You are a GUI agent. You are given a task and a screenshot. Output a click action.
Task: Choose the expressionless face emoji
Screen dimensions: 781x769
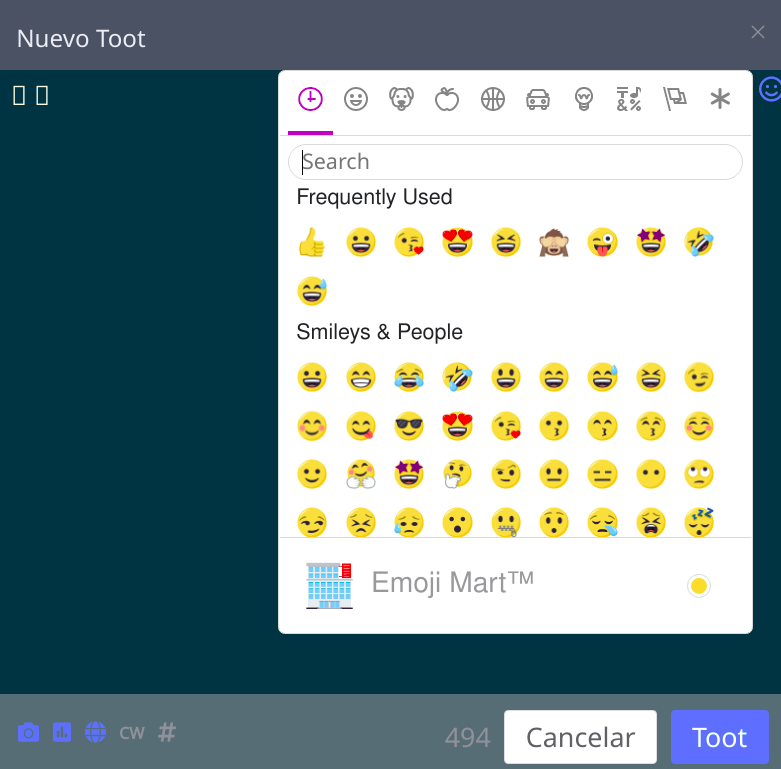(602, 474)
